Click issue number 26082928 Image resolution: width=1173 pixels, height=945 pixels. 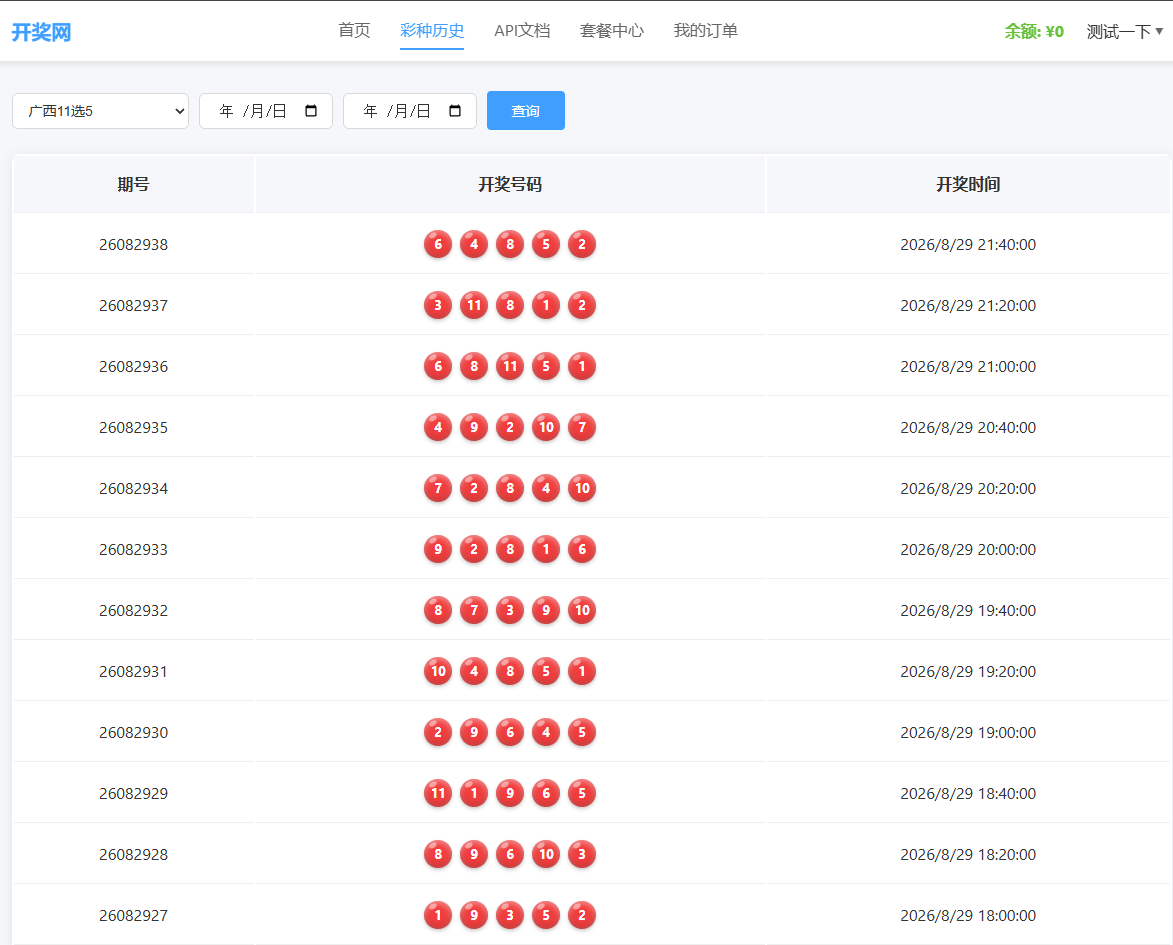coord(133,854)
